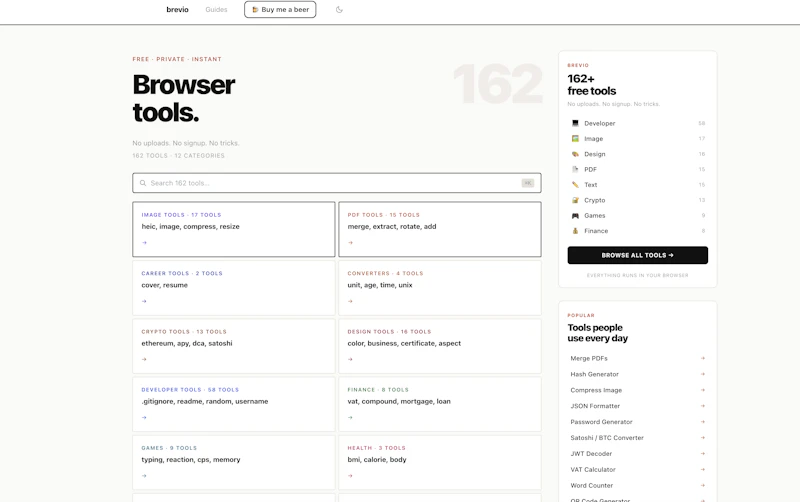The width and height of the screenshot is (800, 502).
Task: Click the arrow in Career Tools card
Action: pos(144,302)
